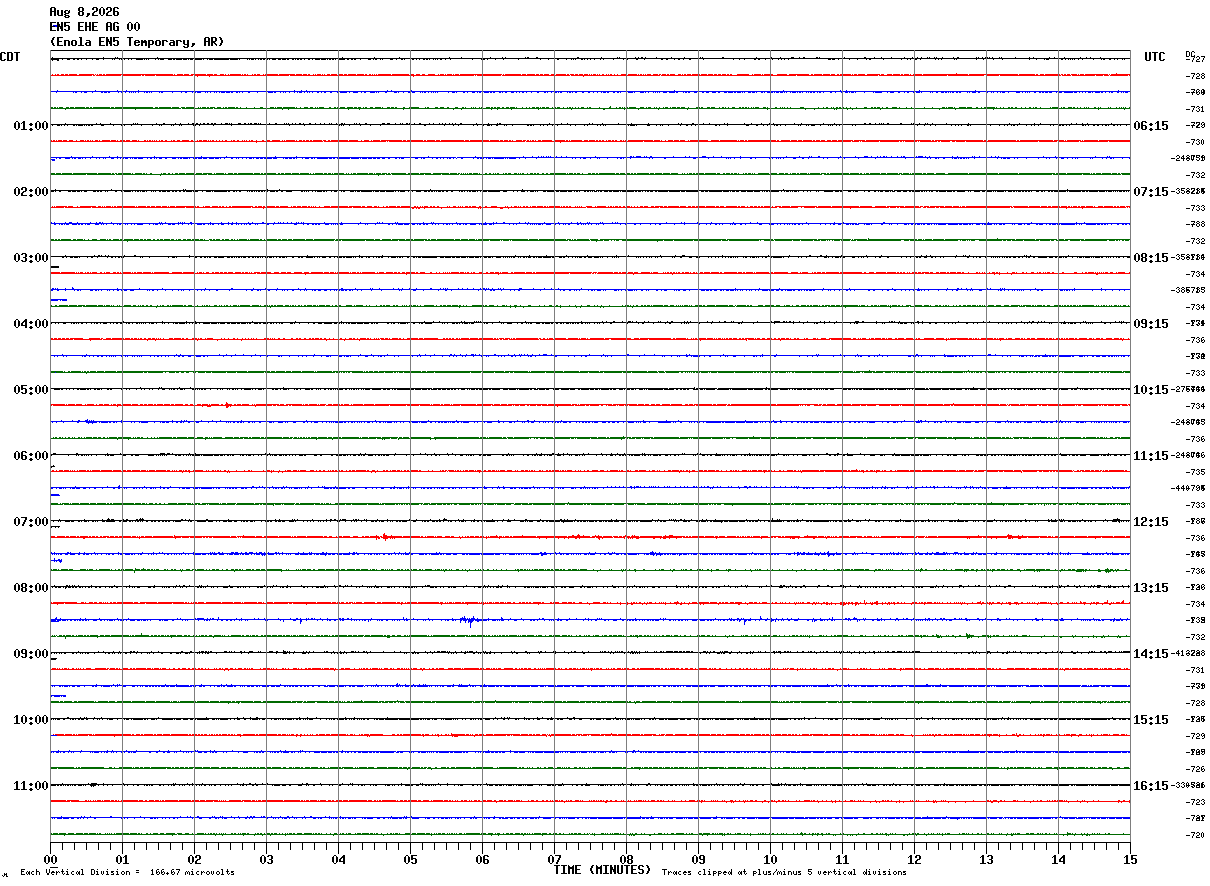Click the blue spike in 08:00 hour trace
This screenshot has width=1210, height=886.
(x=468, y=621)
